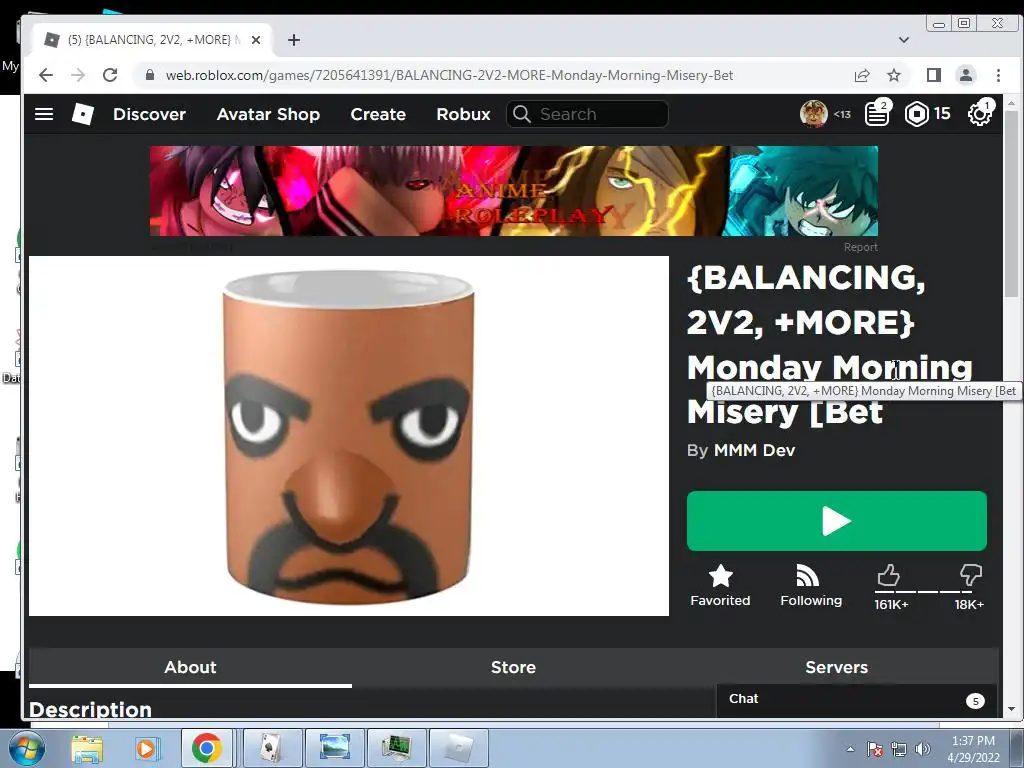Viewport: 1024px width, 768px height.
Task: Click the Anime Roleplay banner ad
Action: (x=513, y=191)
